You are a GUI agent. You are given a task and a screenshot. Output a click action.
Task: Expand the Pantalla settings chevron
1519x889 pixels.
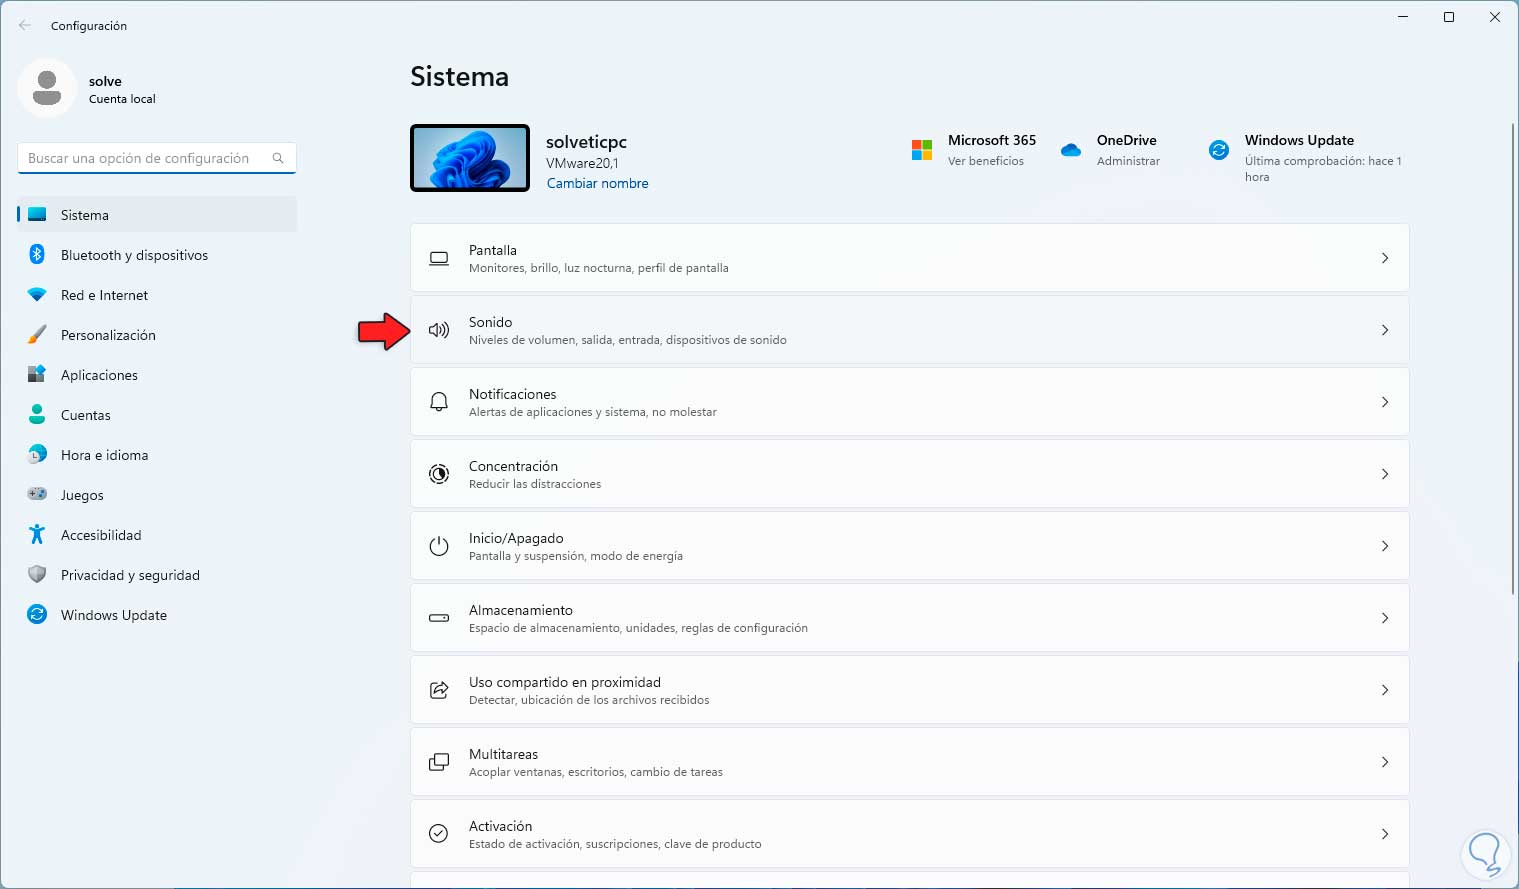click(1385, 258)
